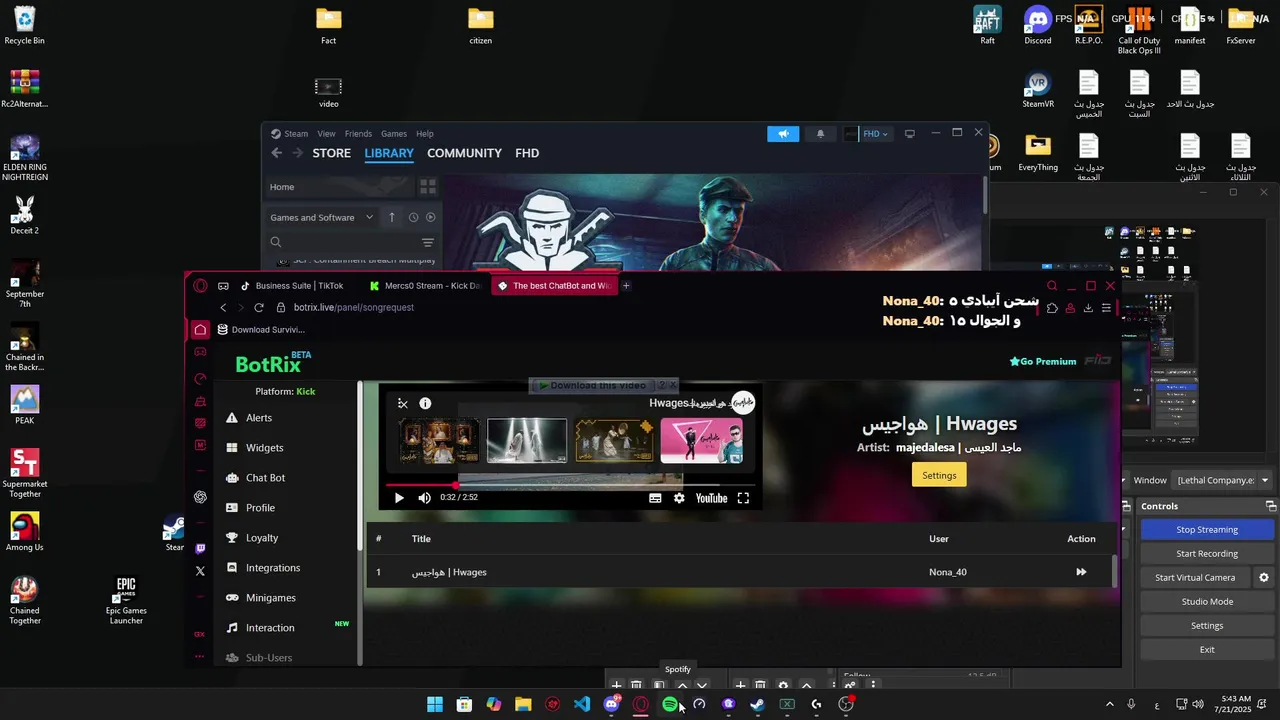Open Window capture dropdown Lethal Company

[x=1222, y=480]
